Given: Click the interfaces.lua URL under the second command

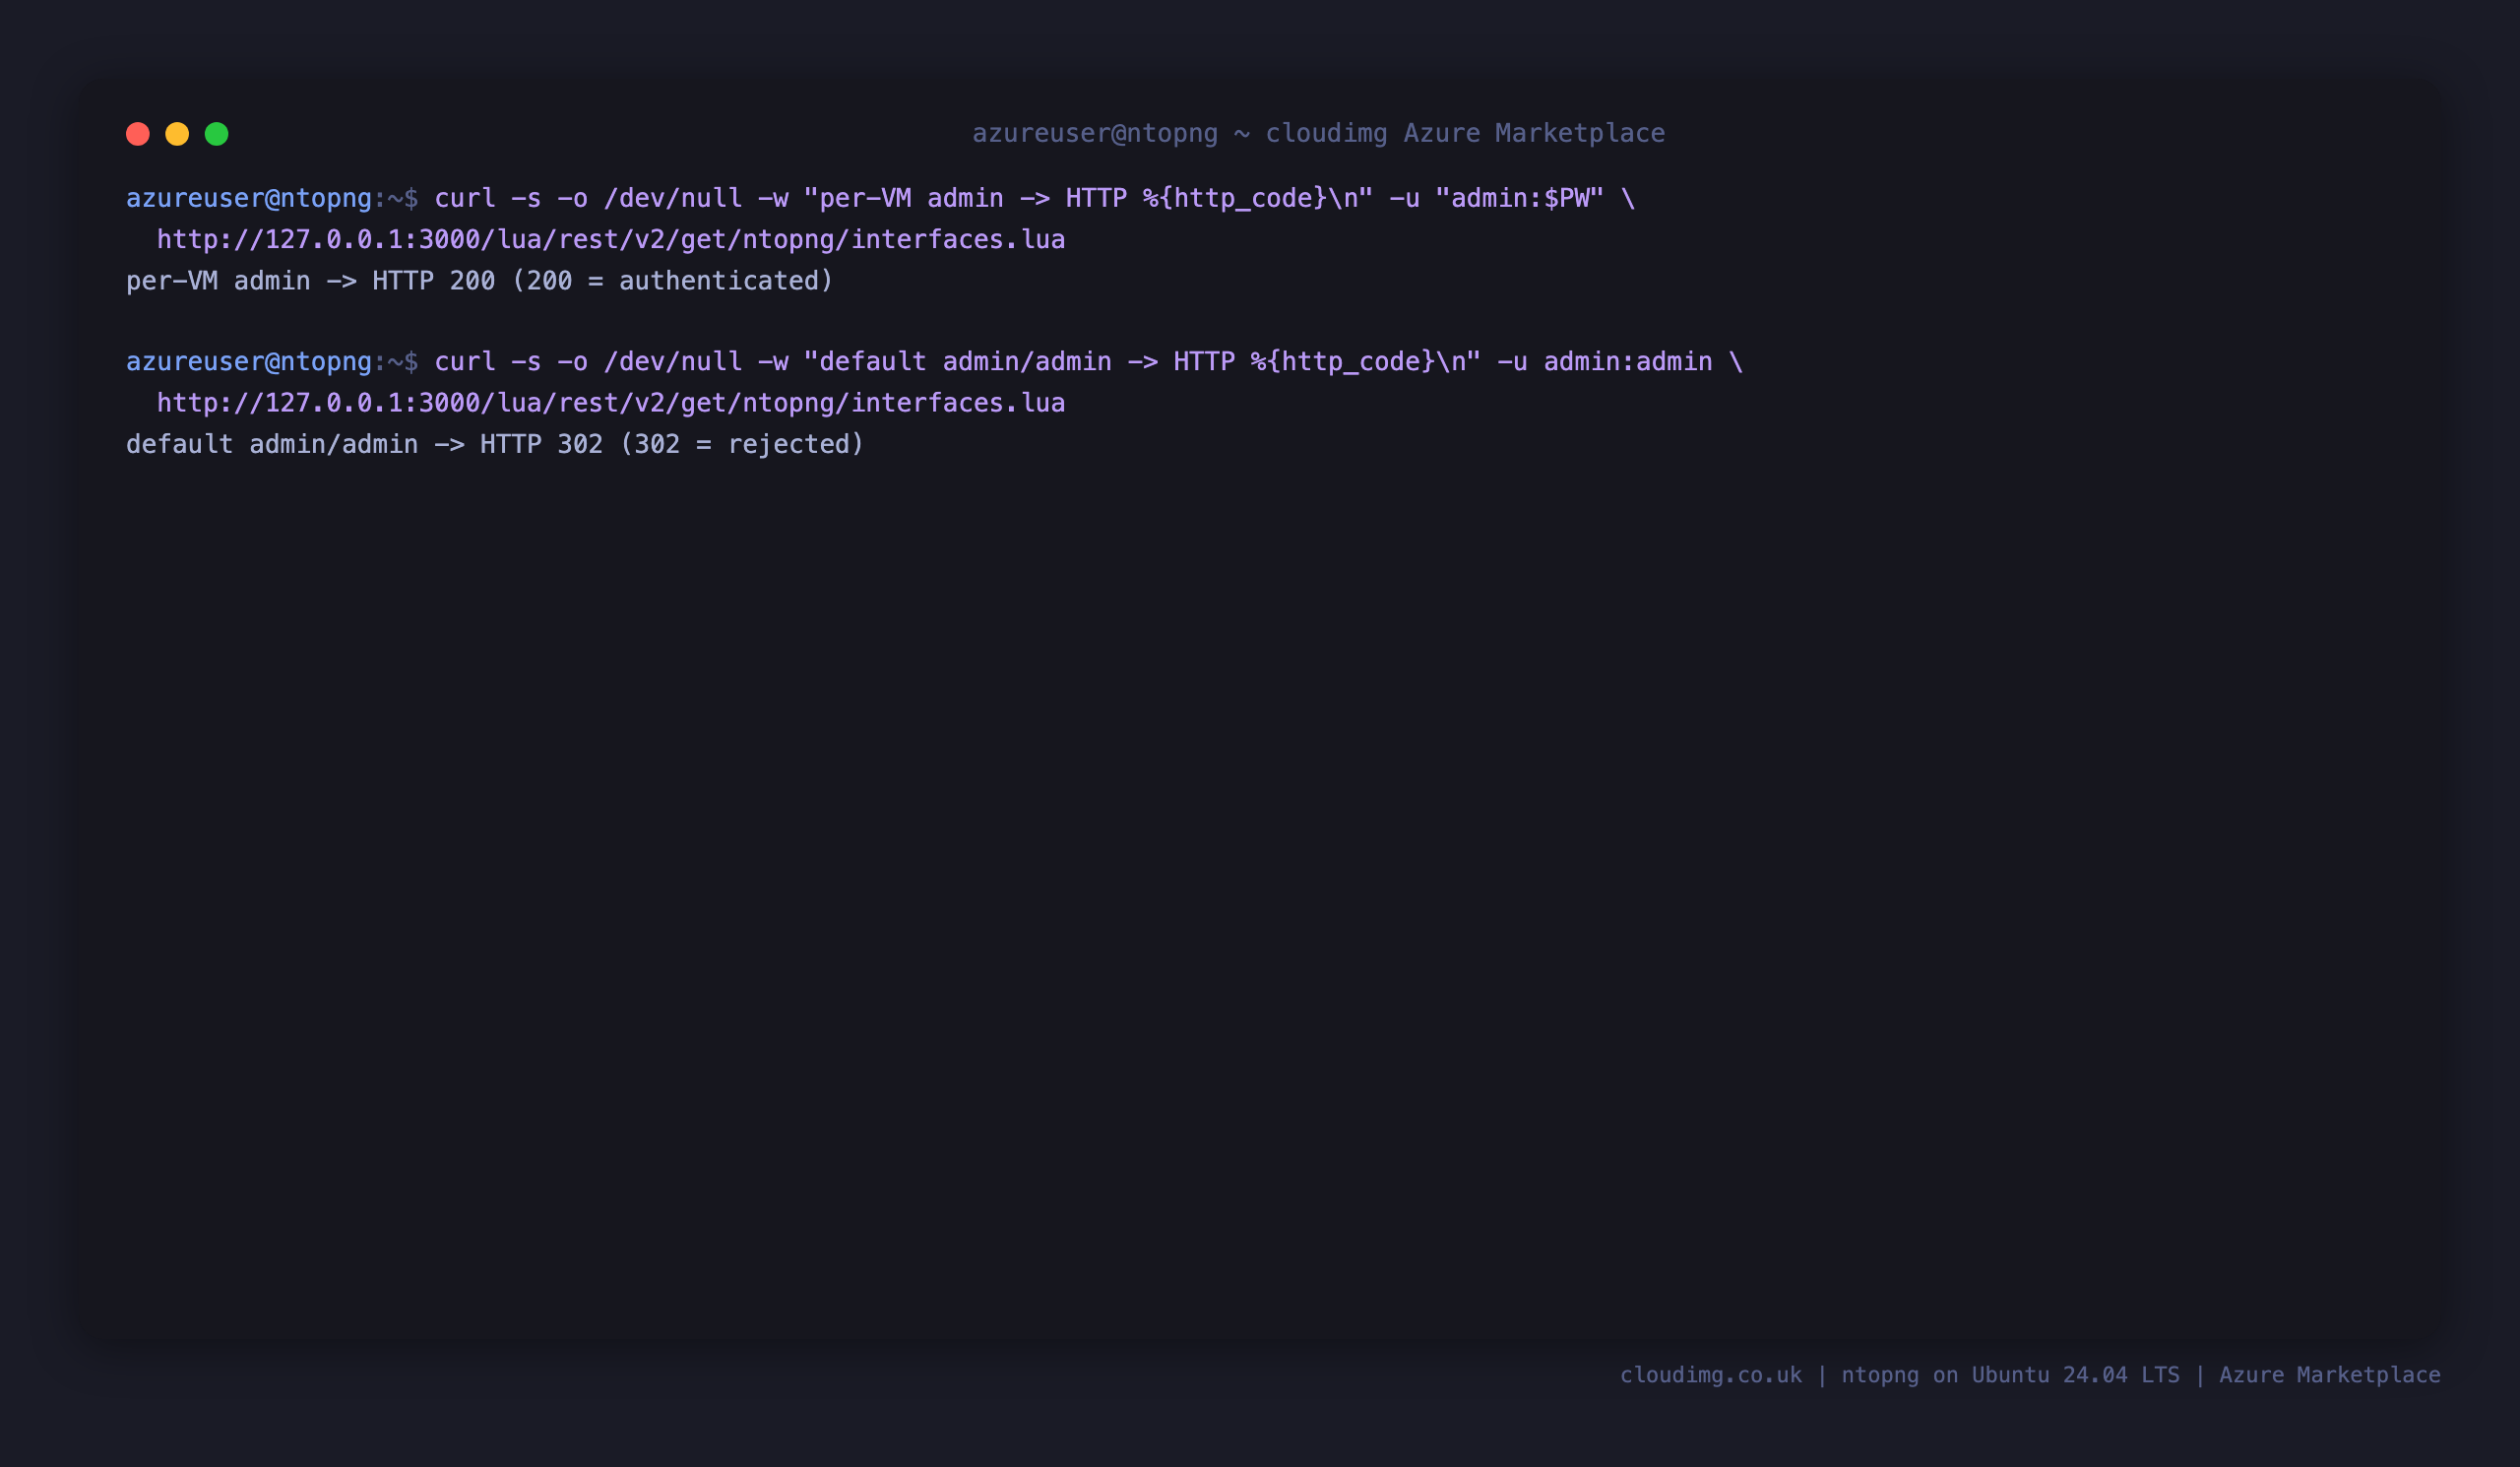Looking at the screenshot, I should coord(611,403).
